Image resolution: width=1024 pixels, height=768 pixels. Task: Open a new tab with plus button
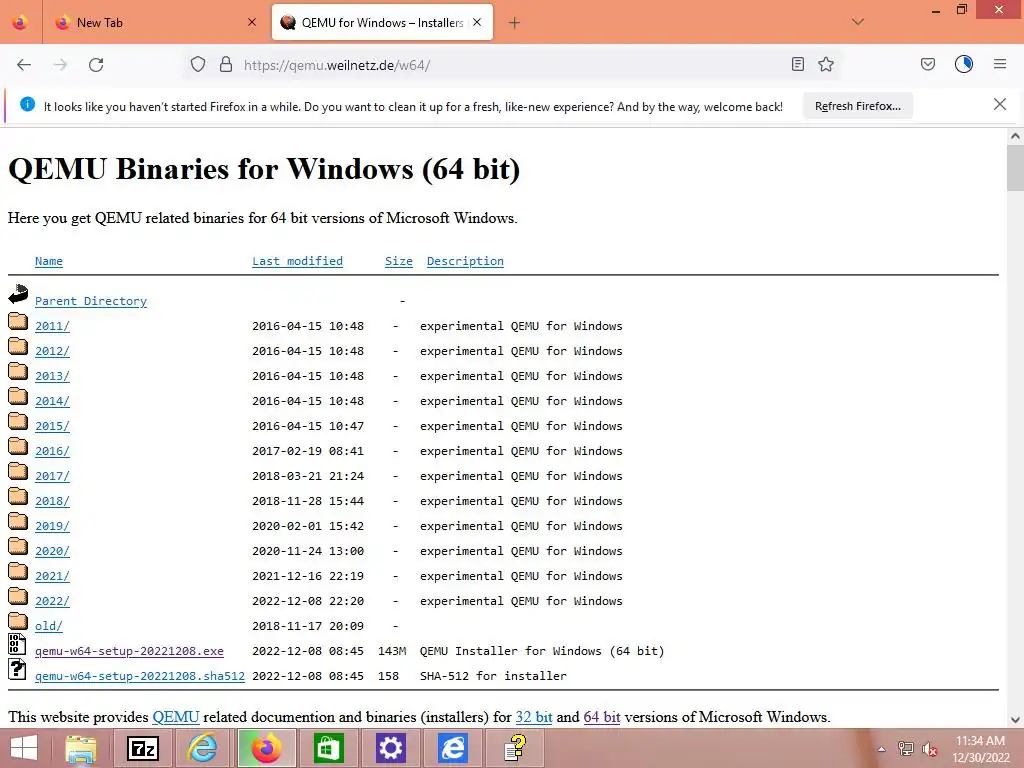515,23
